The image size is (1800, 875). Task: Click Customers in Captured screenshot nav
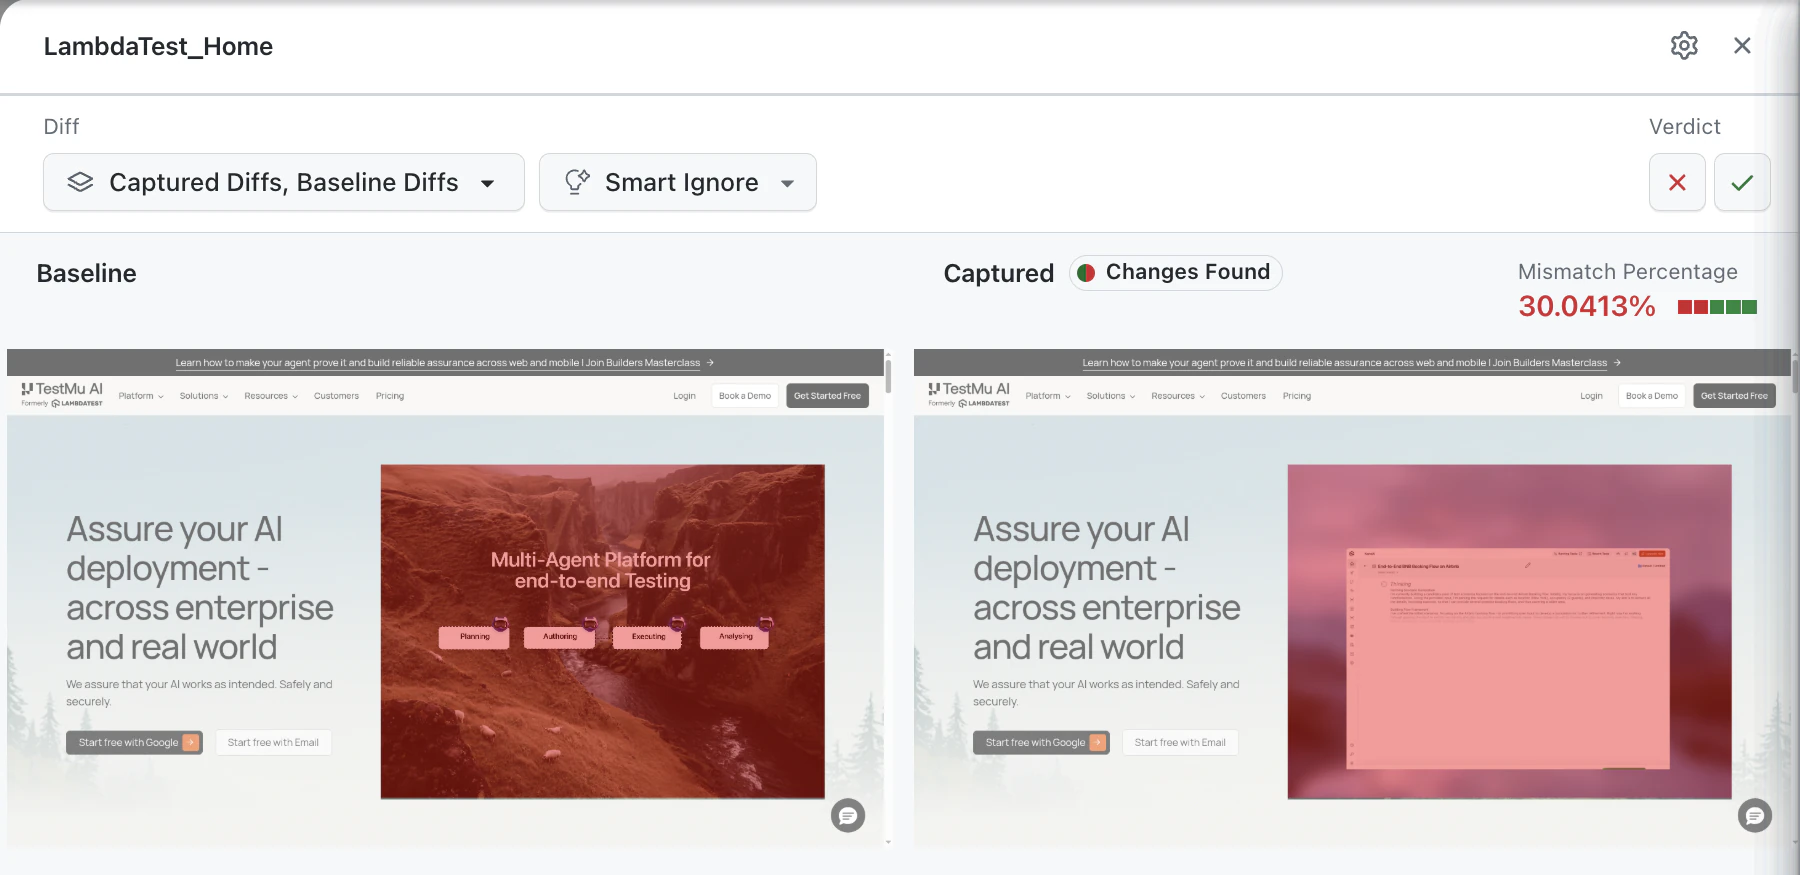pyautogui.click(x=1243, y=396)
